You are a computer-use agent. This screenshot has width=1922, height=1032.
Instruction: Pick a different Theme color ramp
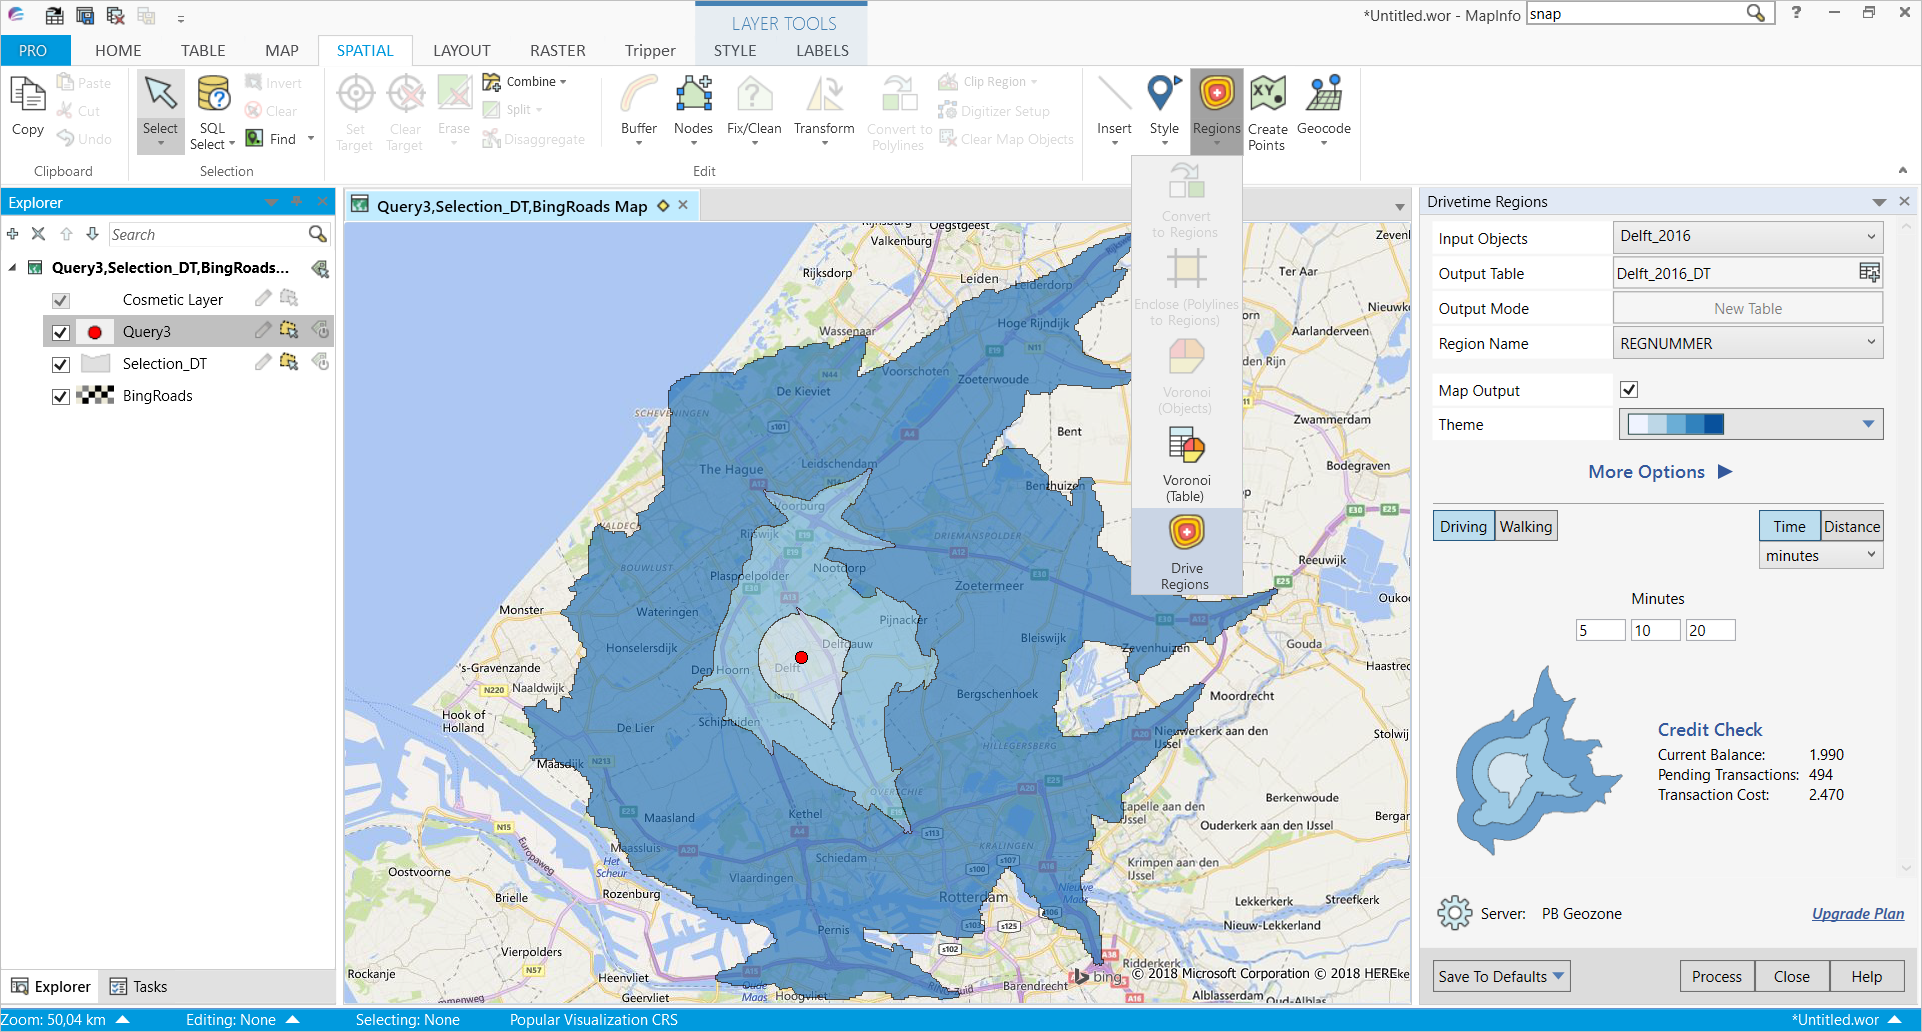[x=1866, y=423]
